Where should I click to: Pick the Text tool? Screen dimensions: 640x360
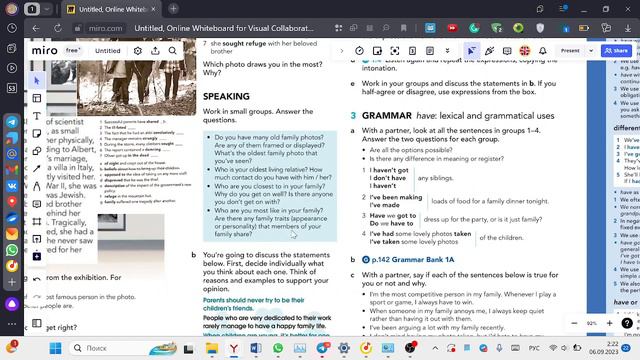click(37, 116)
